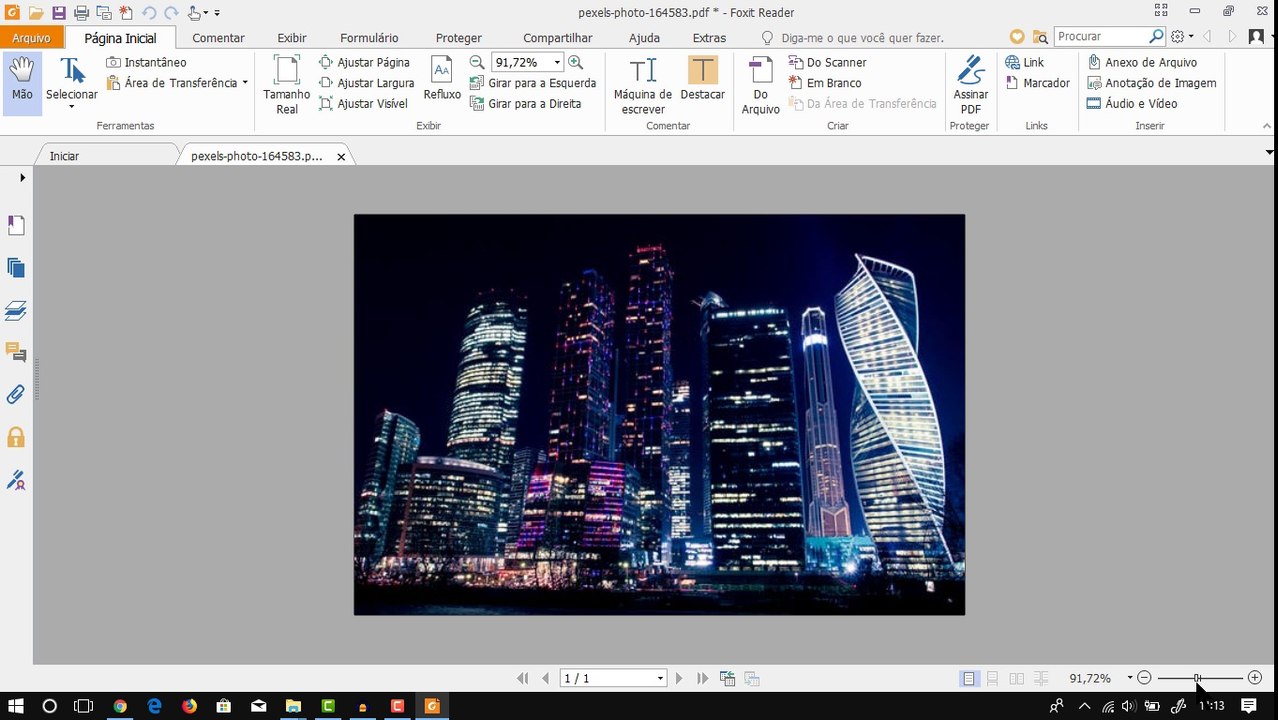
Task: Click Ajustar Visível
Action: point(363,103)
